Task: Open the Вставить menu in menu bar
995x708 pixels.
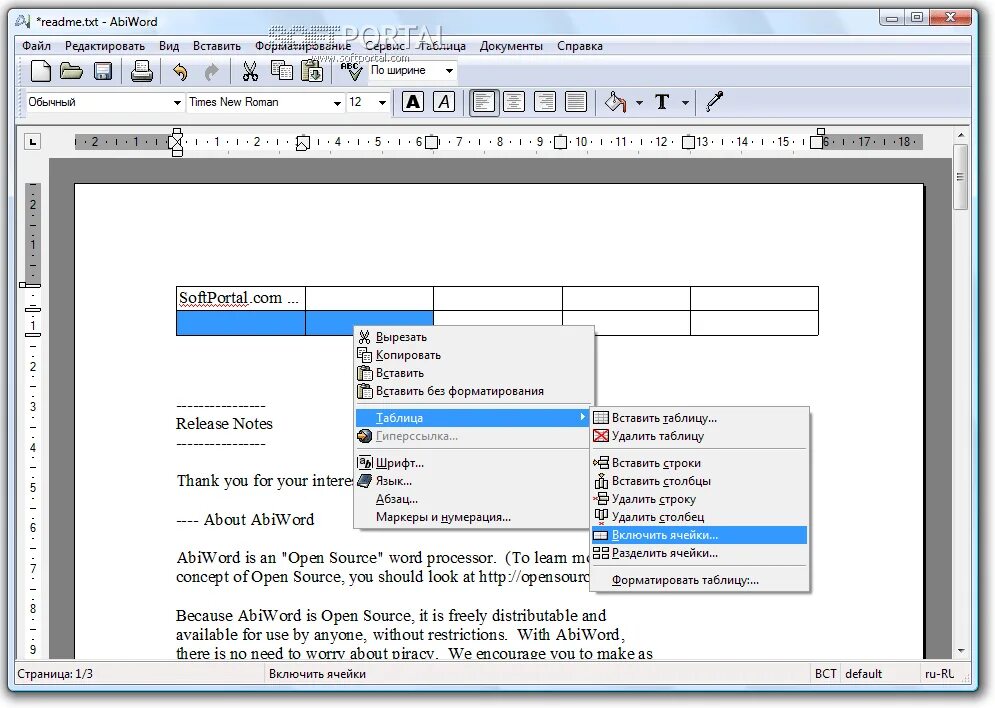Action: 216,46
